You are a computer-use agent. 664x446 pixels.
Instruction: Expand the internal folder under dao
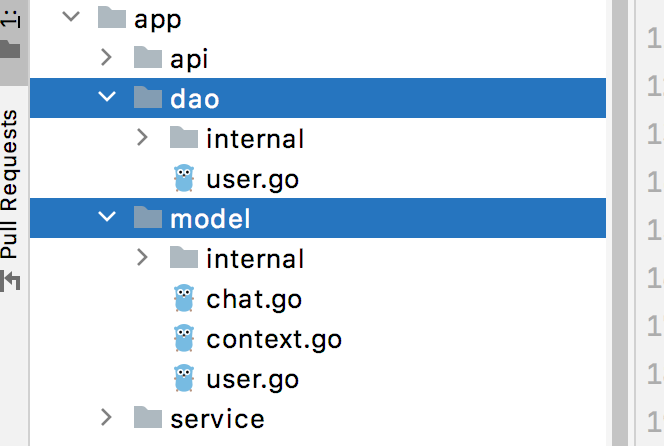142,137
